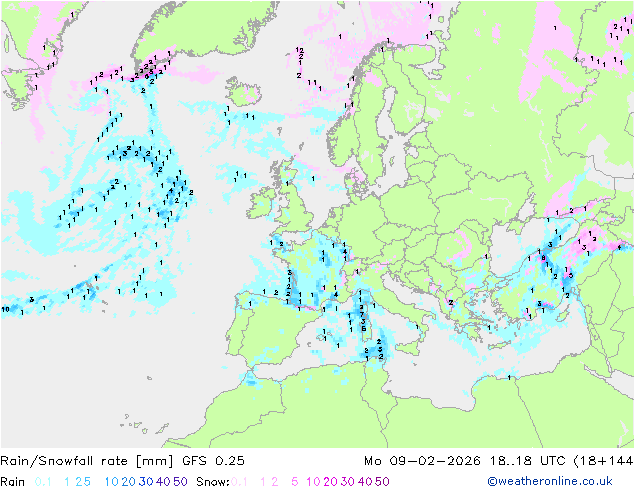Select the Rain 50 legend color value

pyautogui.click(x=180, y=482)
